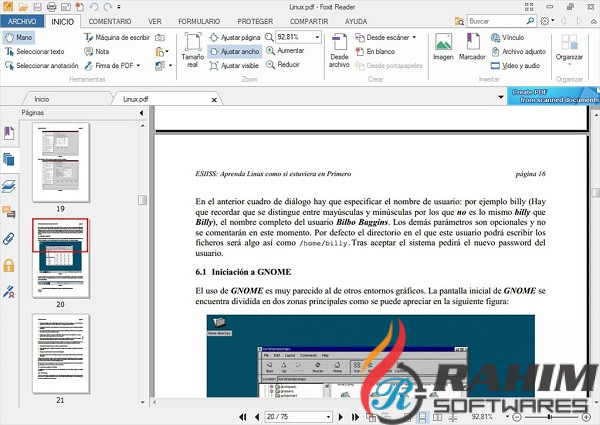Switch to the VER ribbon tab
The height and width of the screenshot is (425, 600).
pyautogui.click(x=155, y=21)
